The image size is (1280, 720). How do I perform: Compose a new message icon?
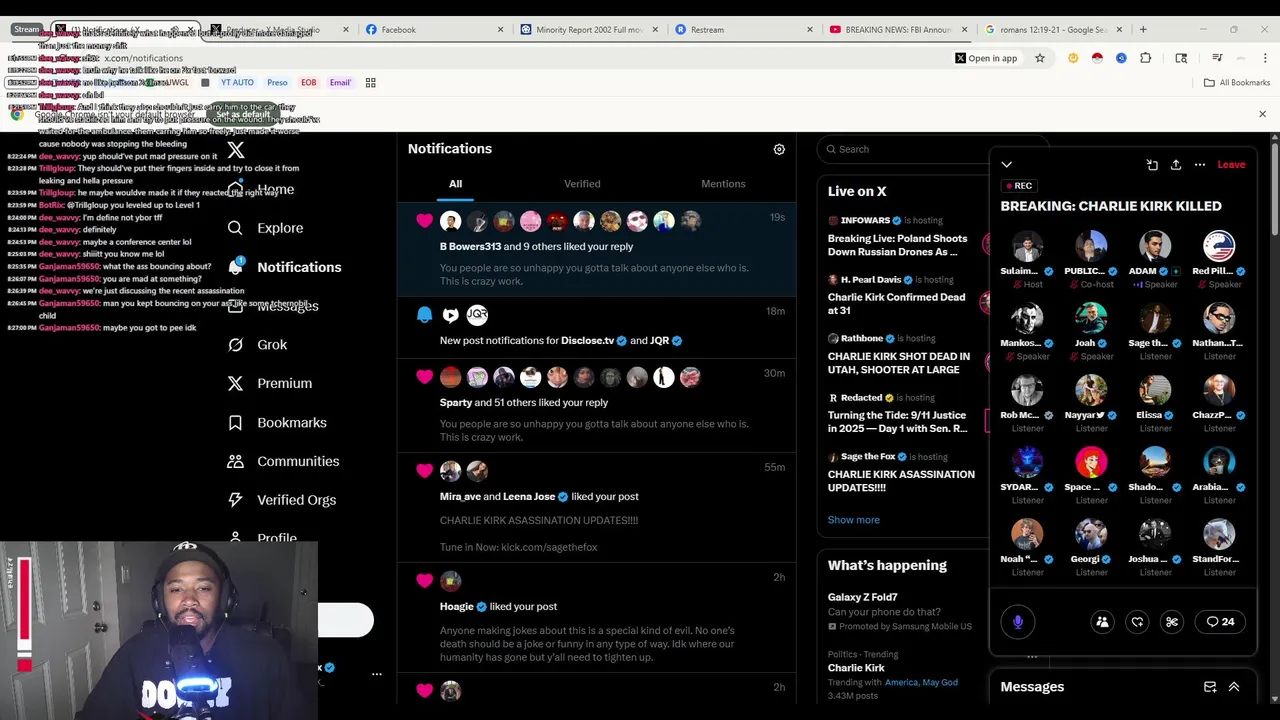(1210, 687)
